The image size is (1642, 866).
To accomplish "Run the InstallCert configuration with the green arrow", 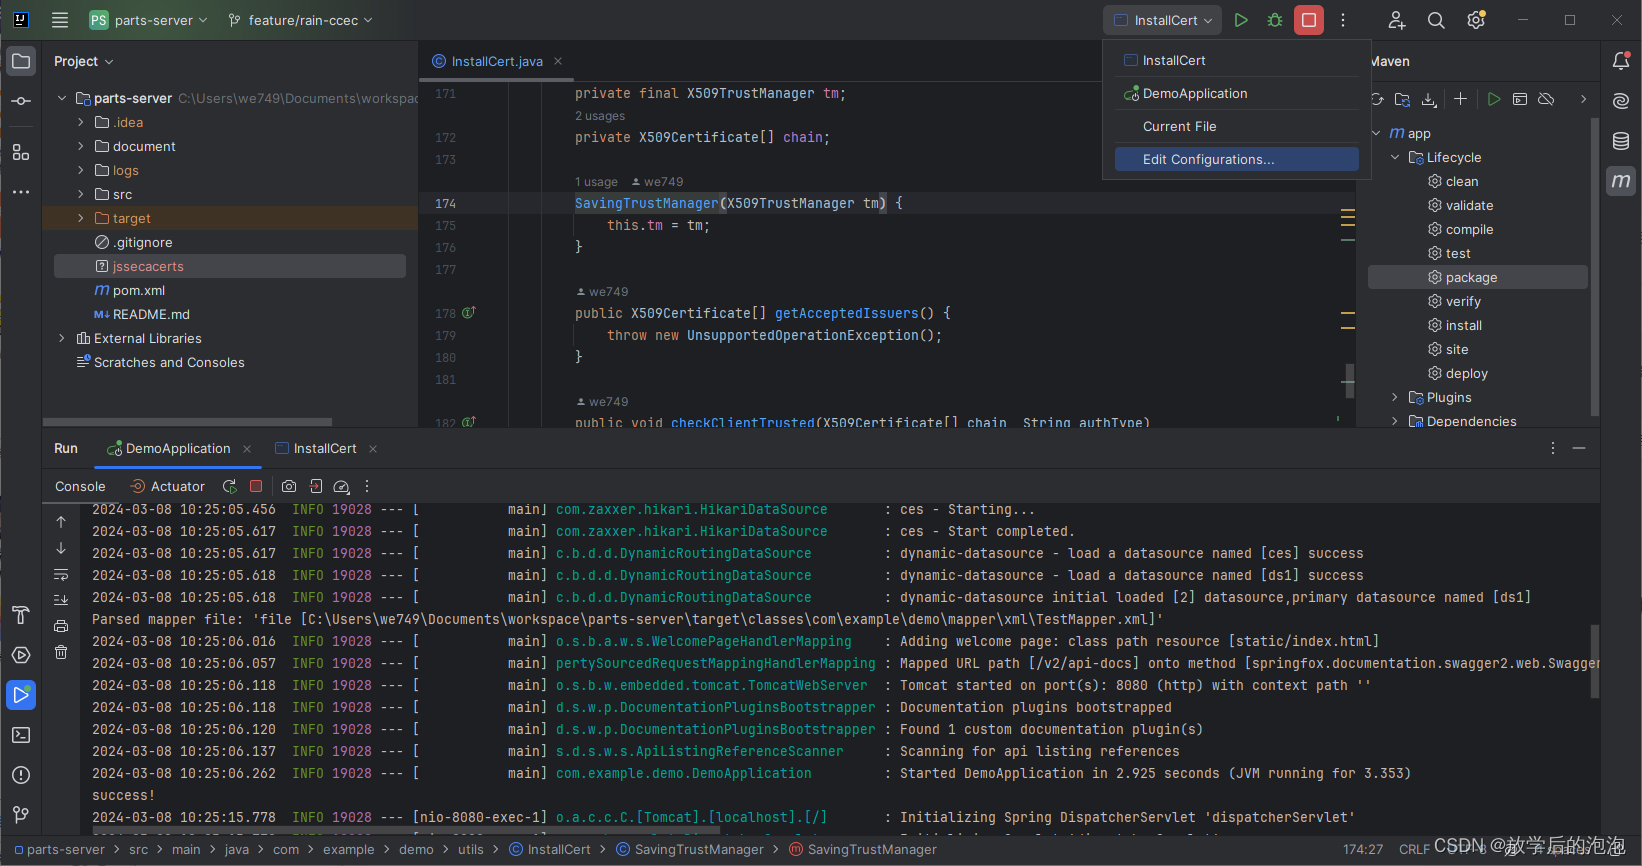I will click(x=1241, y=20).
